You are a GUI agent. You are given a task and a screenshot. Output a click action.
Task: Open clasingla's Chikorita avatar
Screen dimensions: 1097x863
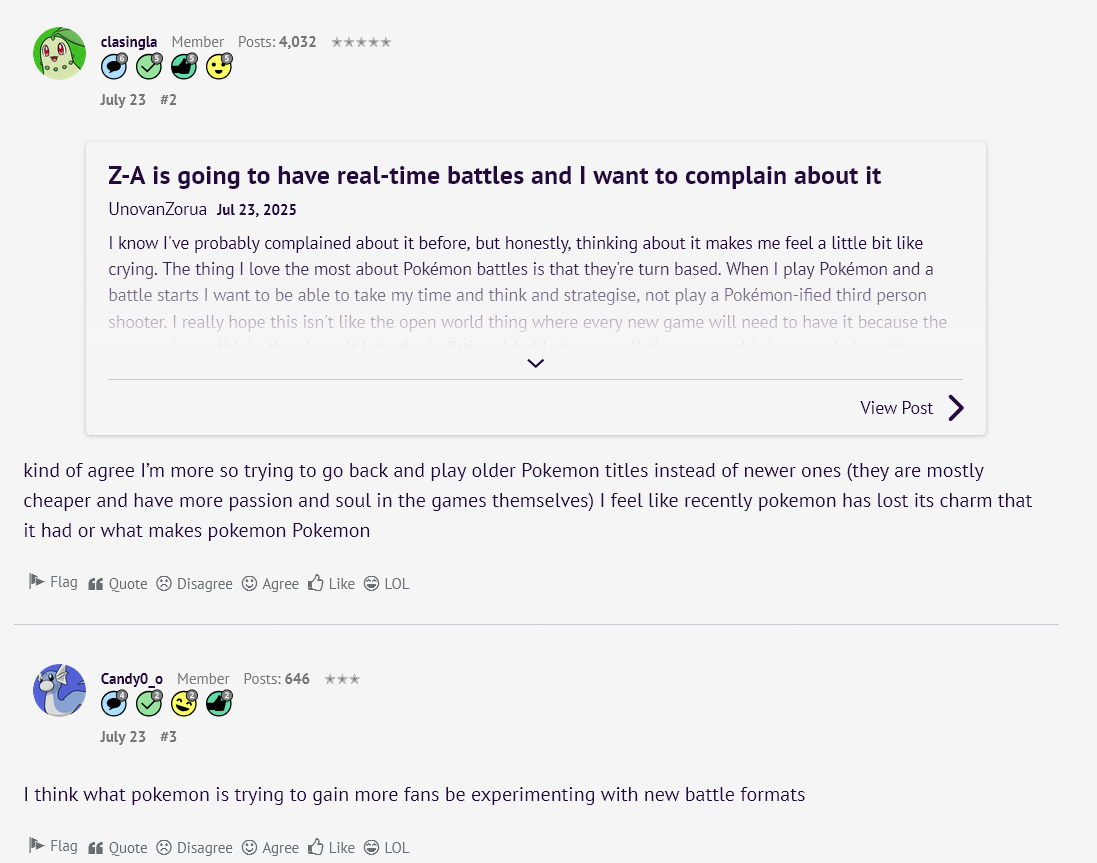59,53
